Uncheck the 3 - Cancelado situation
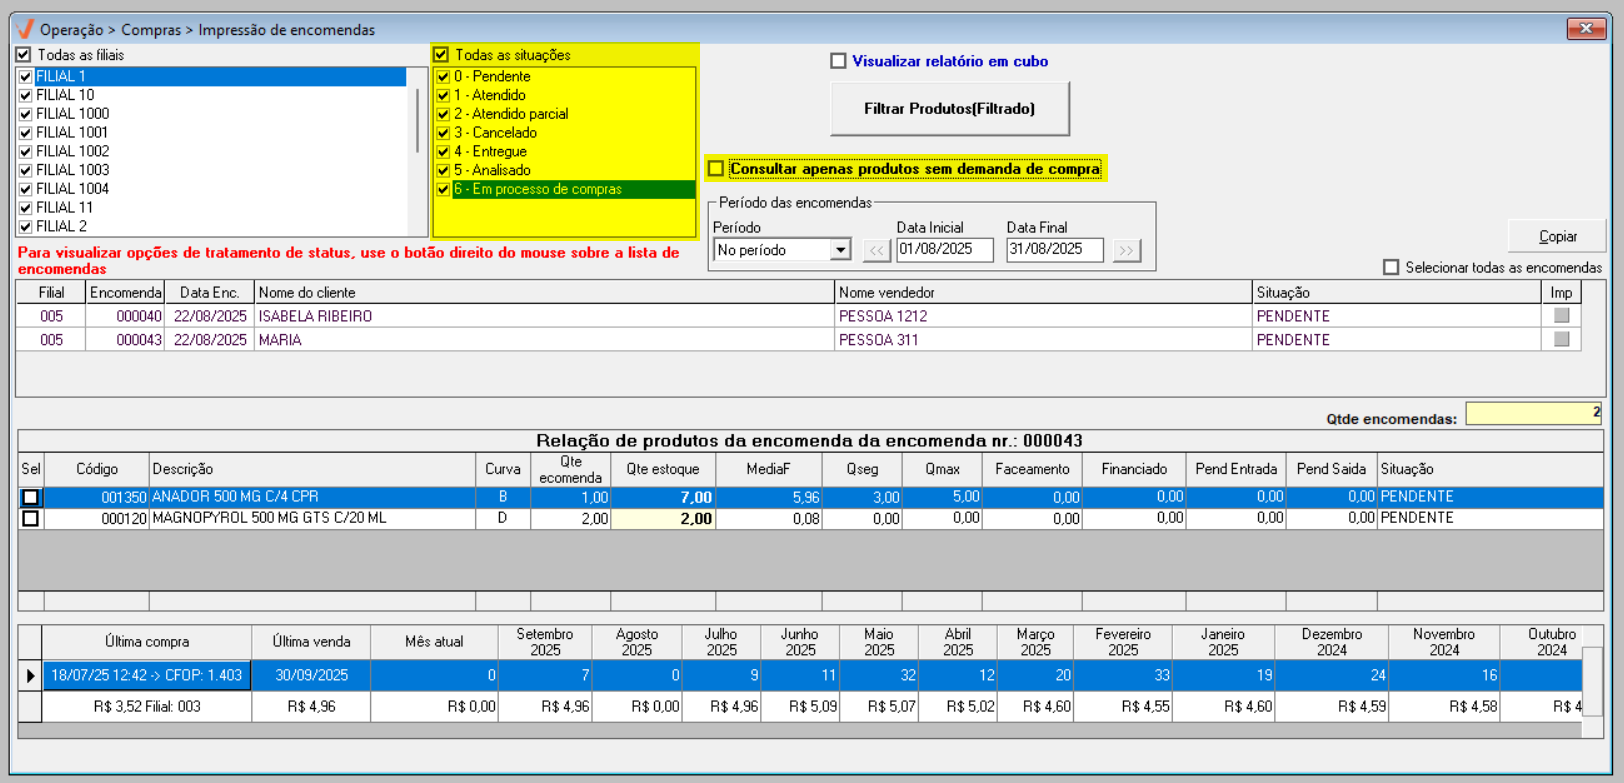 coord(443,133)
